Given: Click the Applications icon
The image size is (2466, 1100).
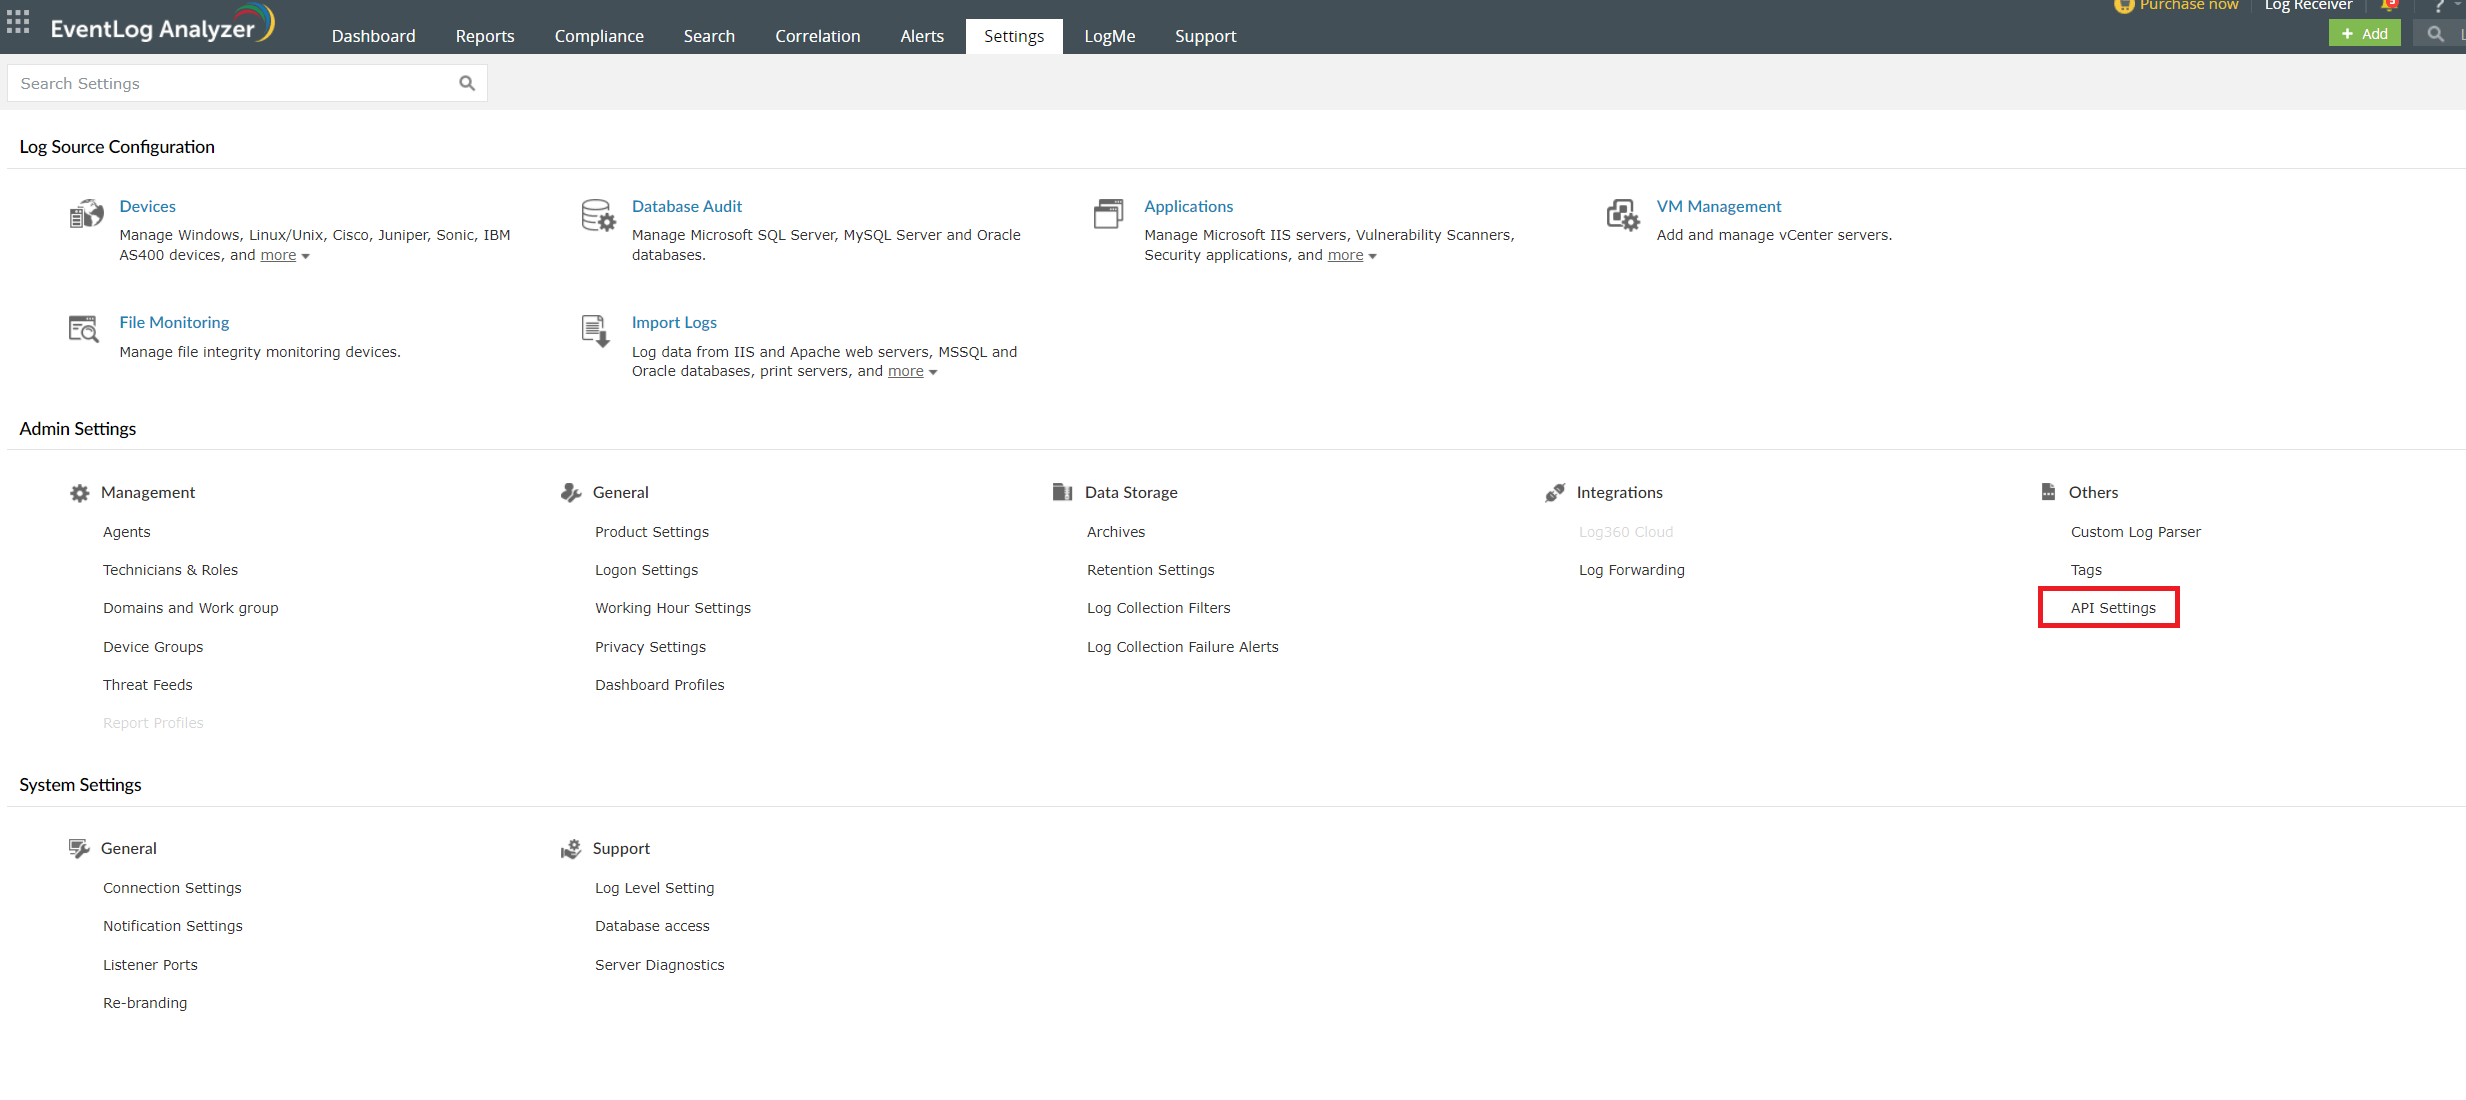Looking at the screenshot, I should pyautogui.click(x=1108, y=214).
